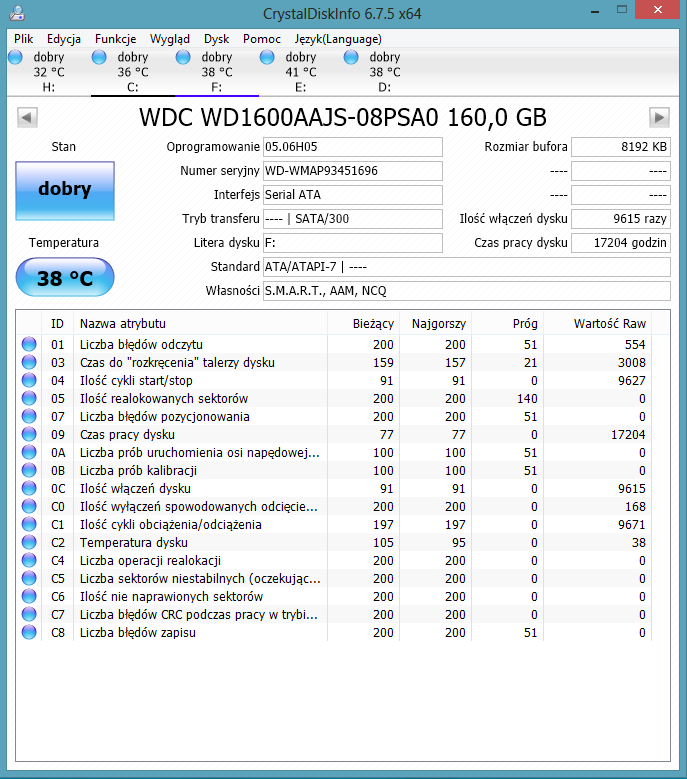The height and width of the screenshot is (779, 687).
Task: Click the Oprogramowanie field showing 05.06H05
Action: click(353, 147)
